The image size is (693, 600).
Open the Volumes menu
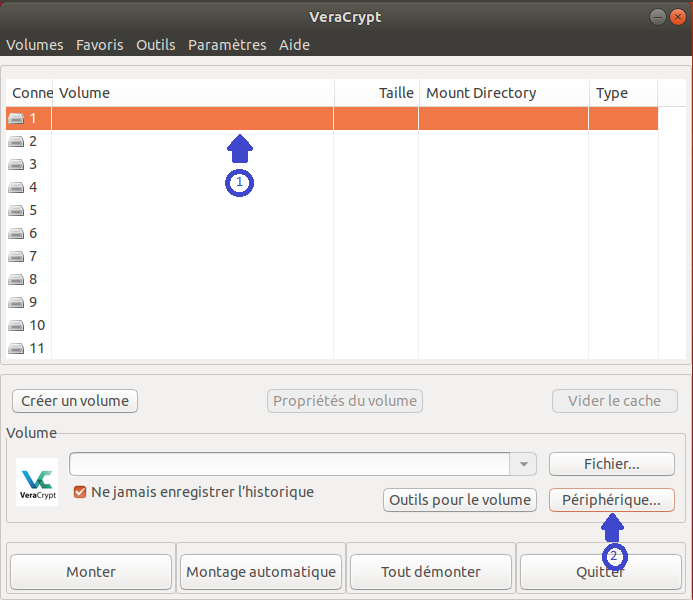[x=34, y=45]
